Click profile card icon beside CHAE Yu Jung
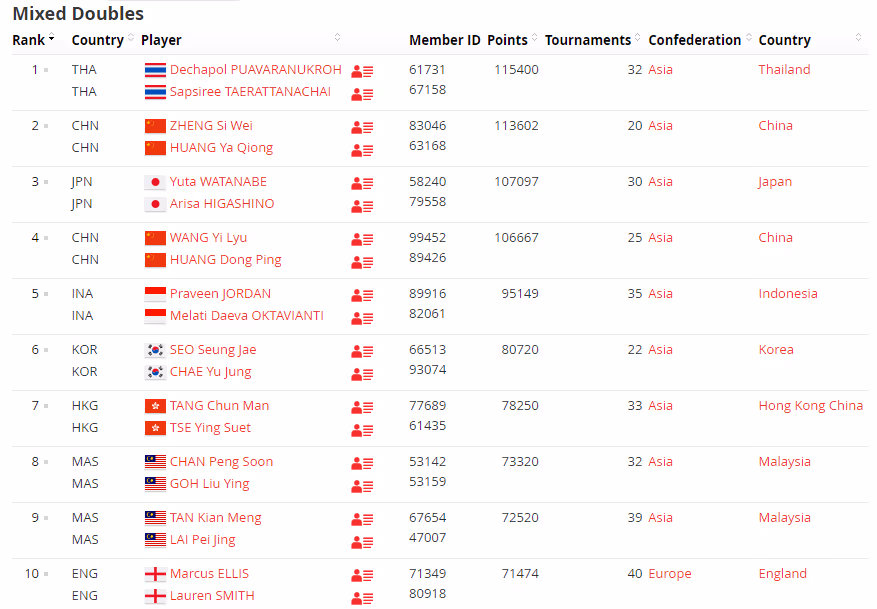This screenshot has height=609, width=877. pos(362,374)
